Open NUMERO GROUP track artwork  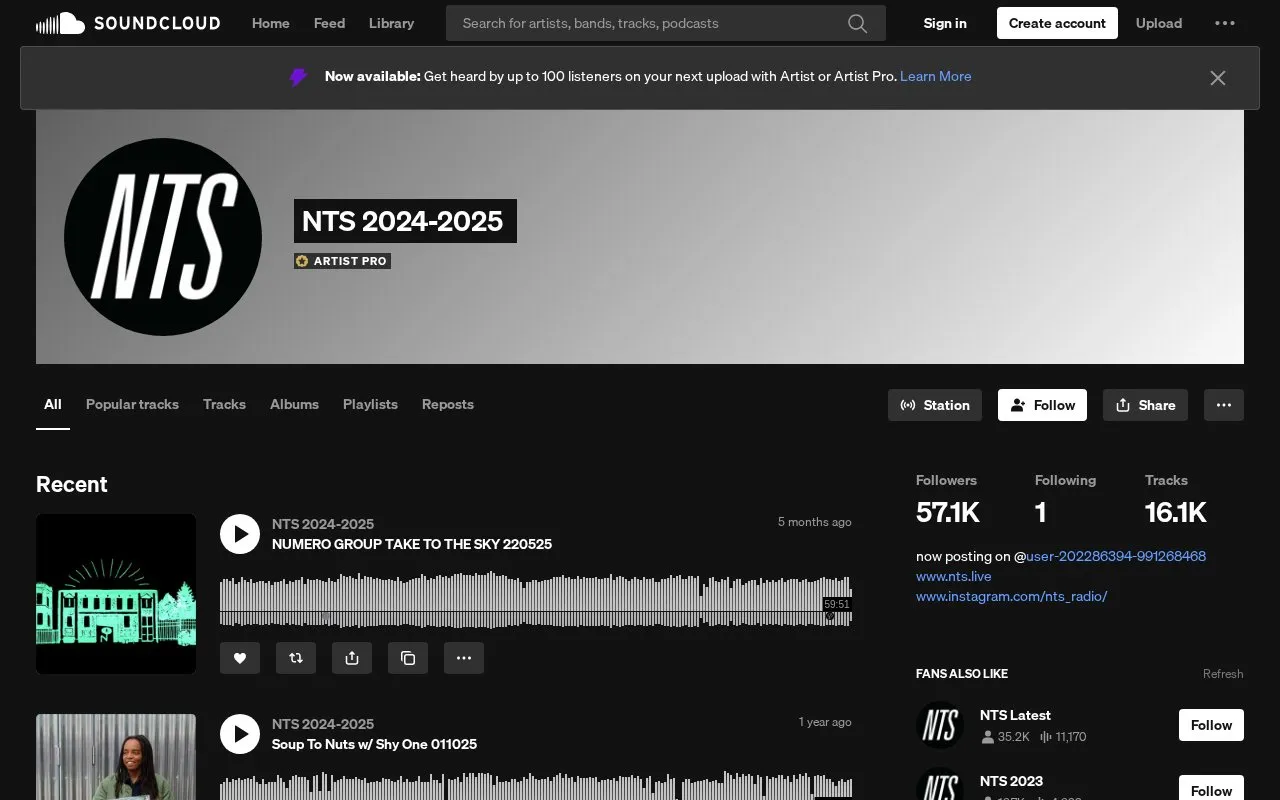(x=116, y=594)
